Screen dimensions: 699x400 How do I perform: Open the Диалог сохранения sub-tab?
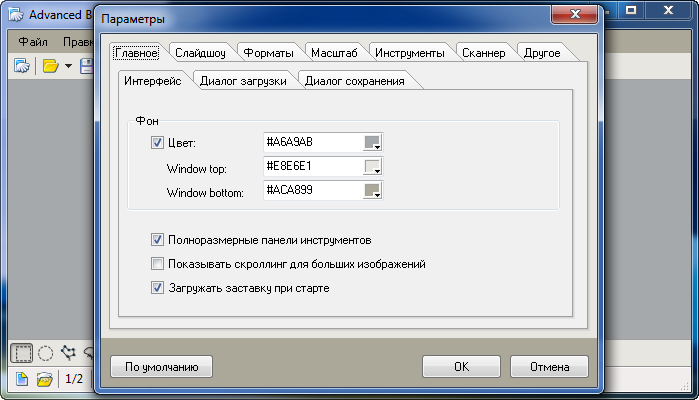(355, 81)
